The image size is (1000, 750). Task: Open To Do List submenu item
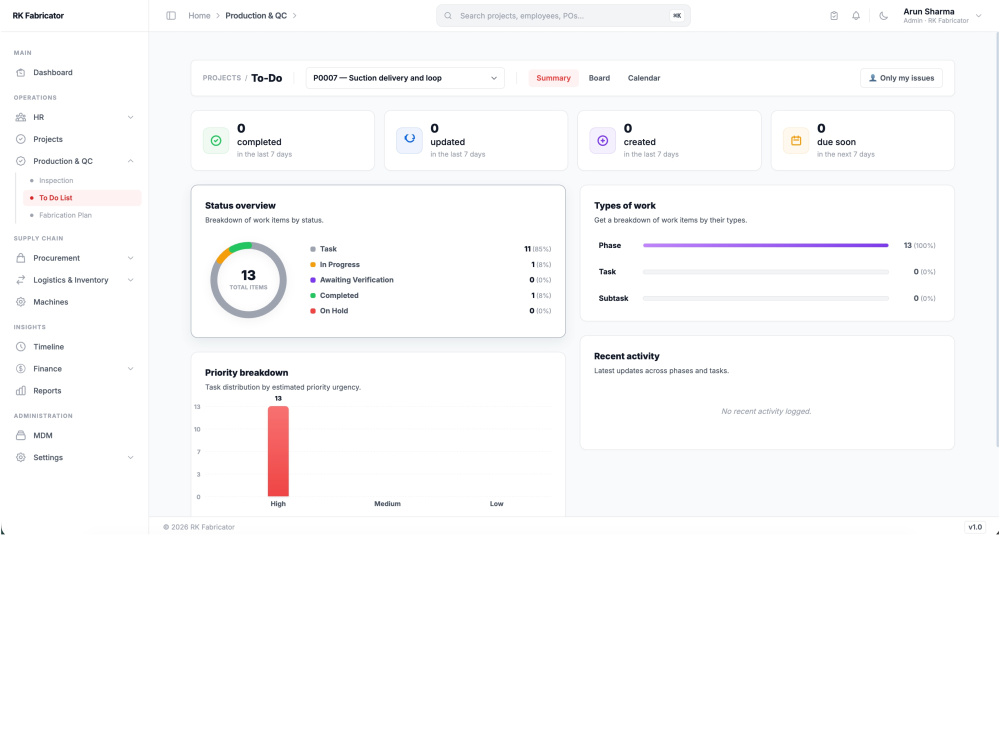click(82, 198)
